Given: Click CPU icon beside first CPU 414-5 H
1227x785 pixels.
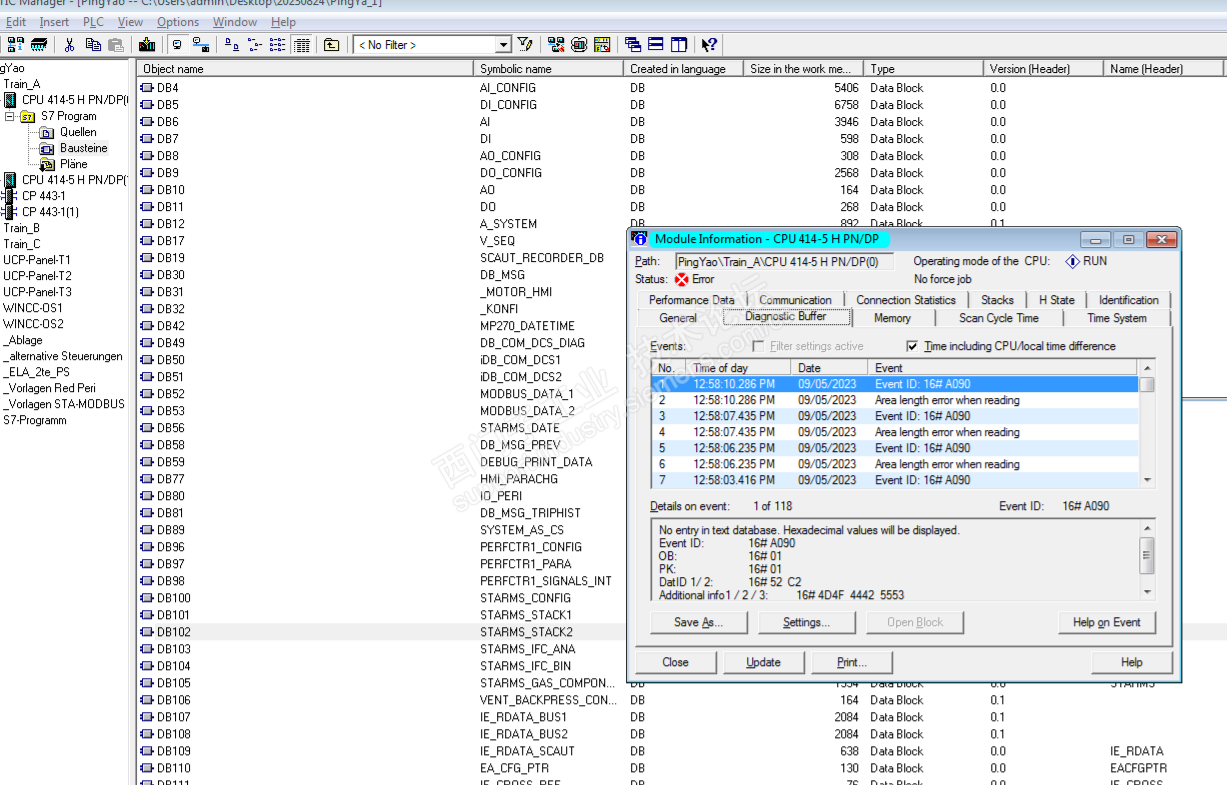Looking at the screenshot, I should [10, 100].
